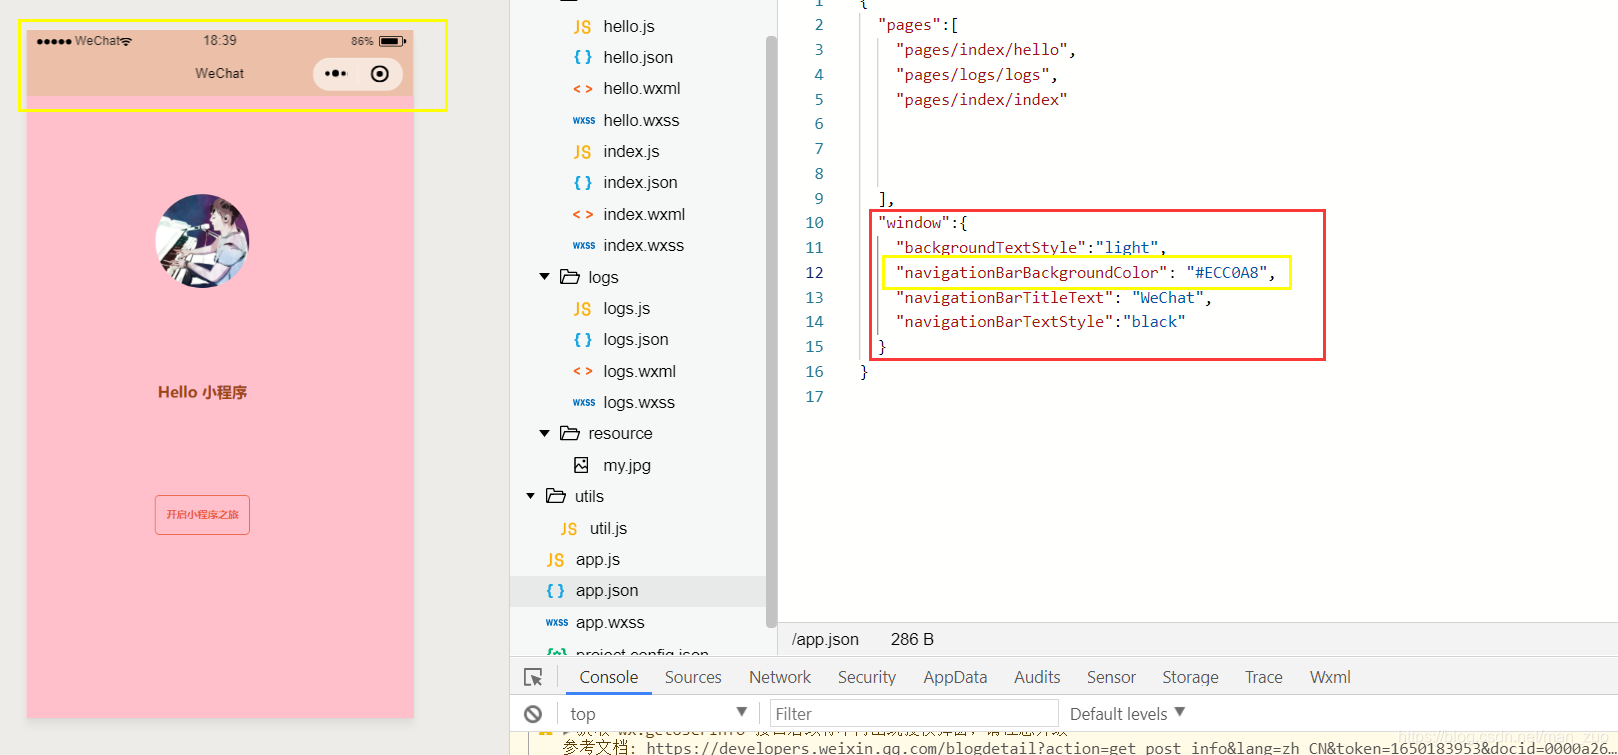Switch to the Console tab

pos(609,677)
